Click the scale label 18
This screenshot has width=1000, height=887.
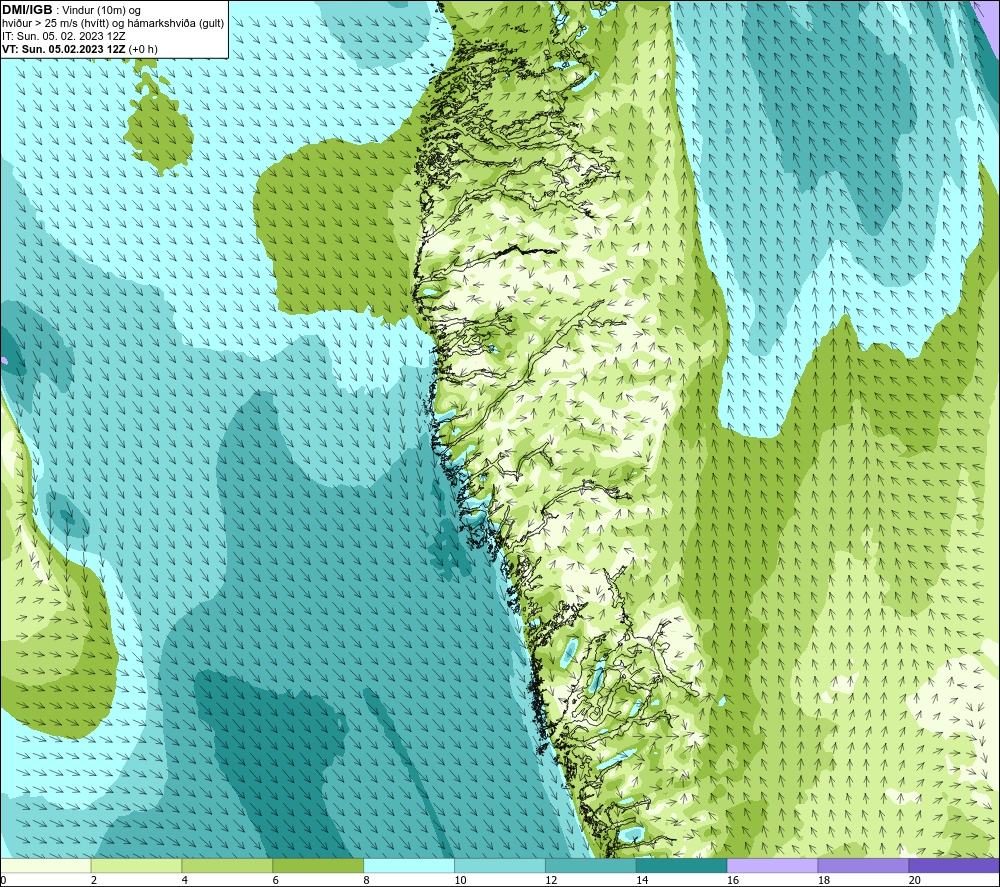coord(823,880)
